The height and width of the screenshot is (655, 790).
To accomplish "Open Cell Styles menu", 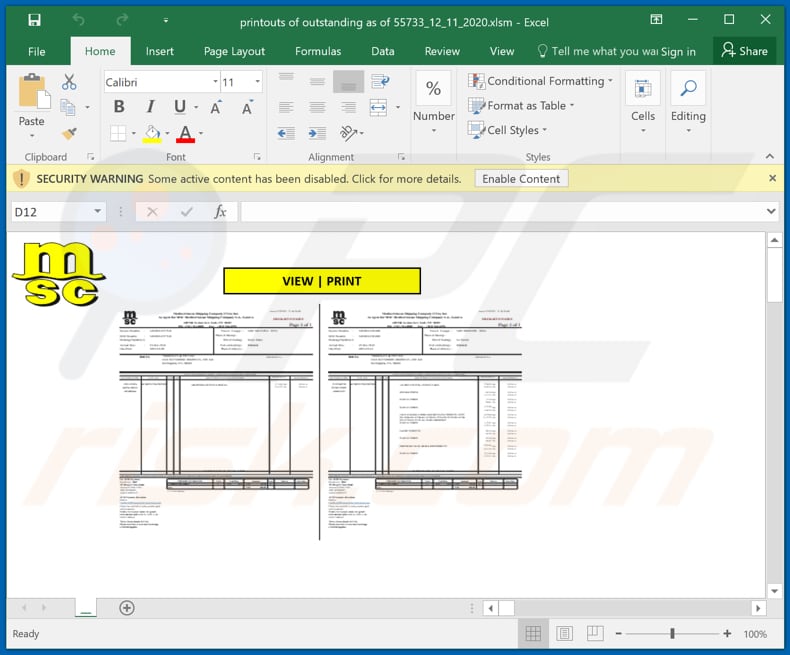I will point(507,130).
